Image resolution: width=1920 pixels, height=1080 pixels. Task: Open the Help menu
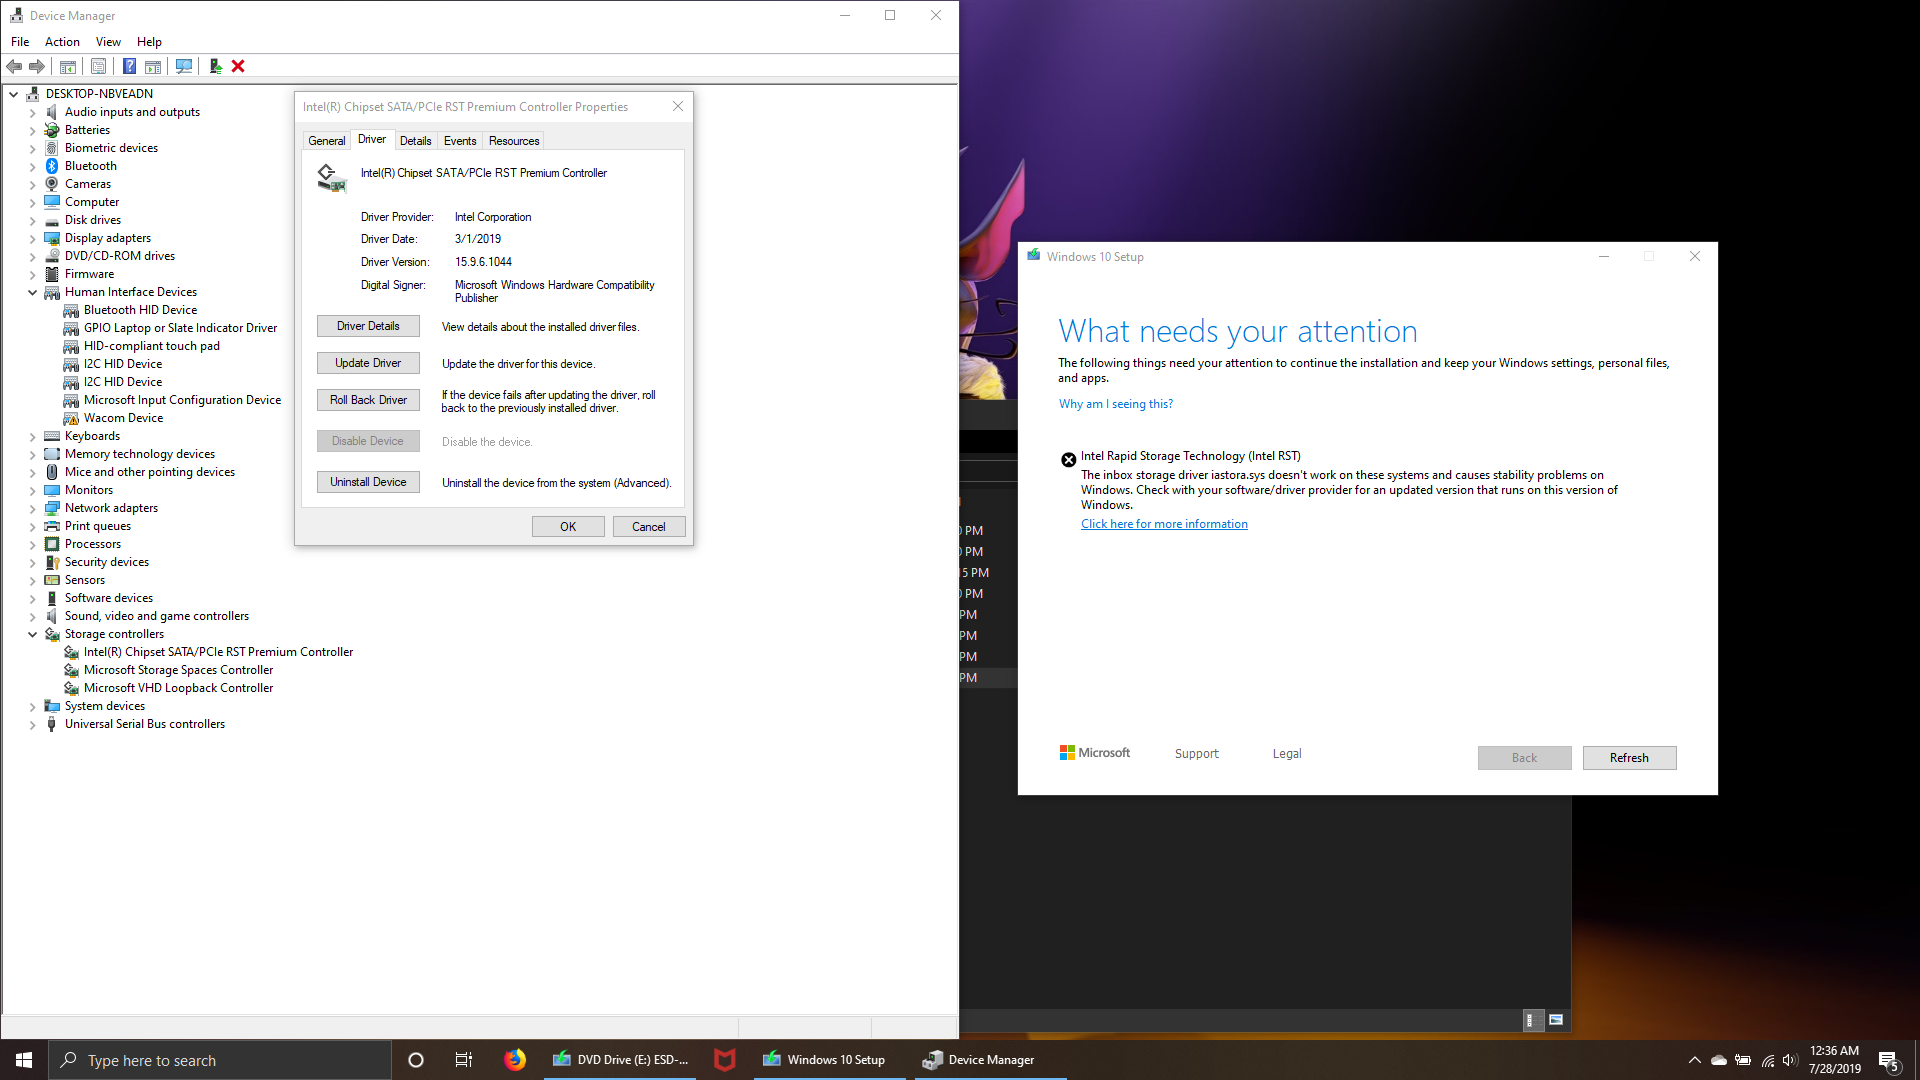149,42
